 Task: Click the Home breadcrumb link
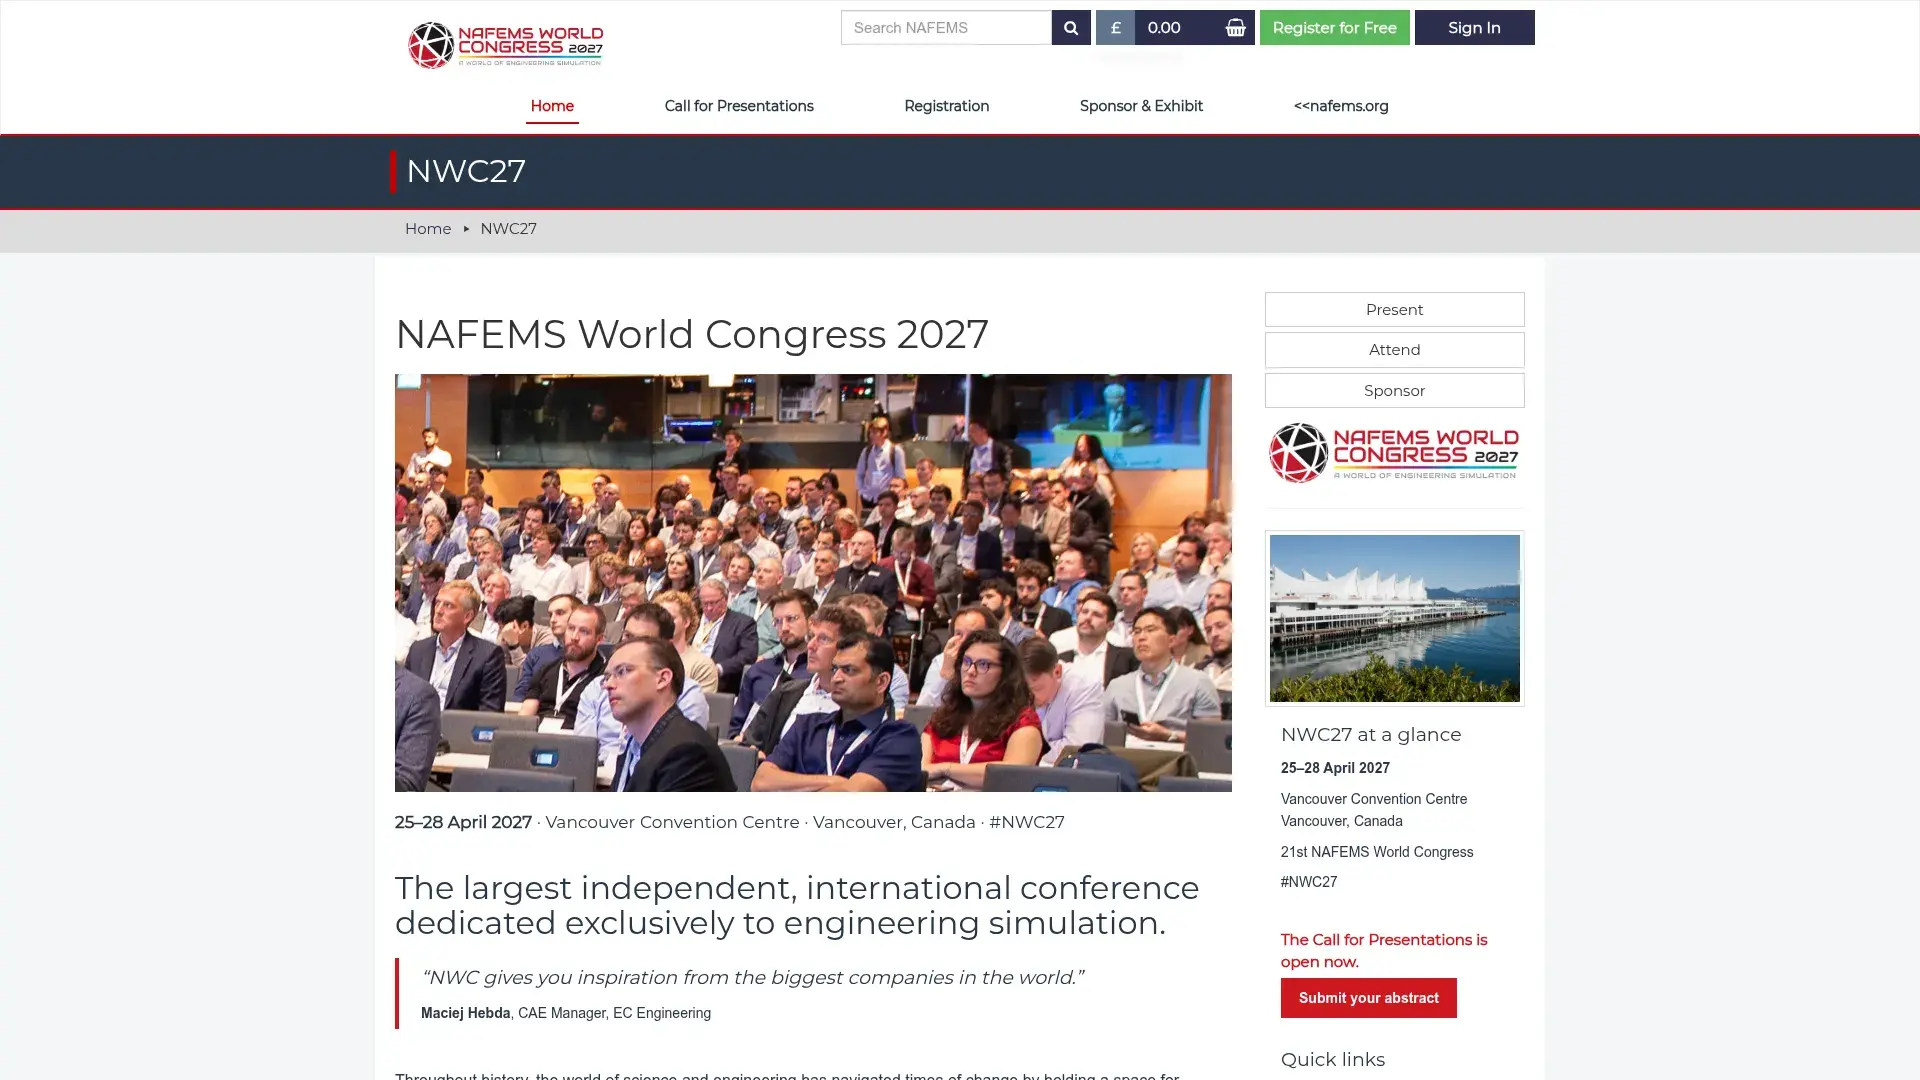click(428, 229)
